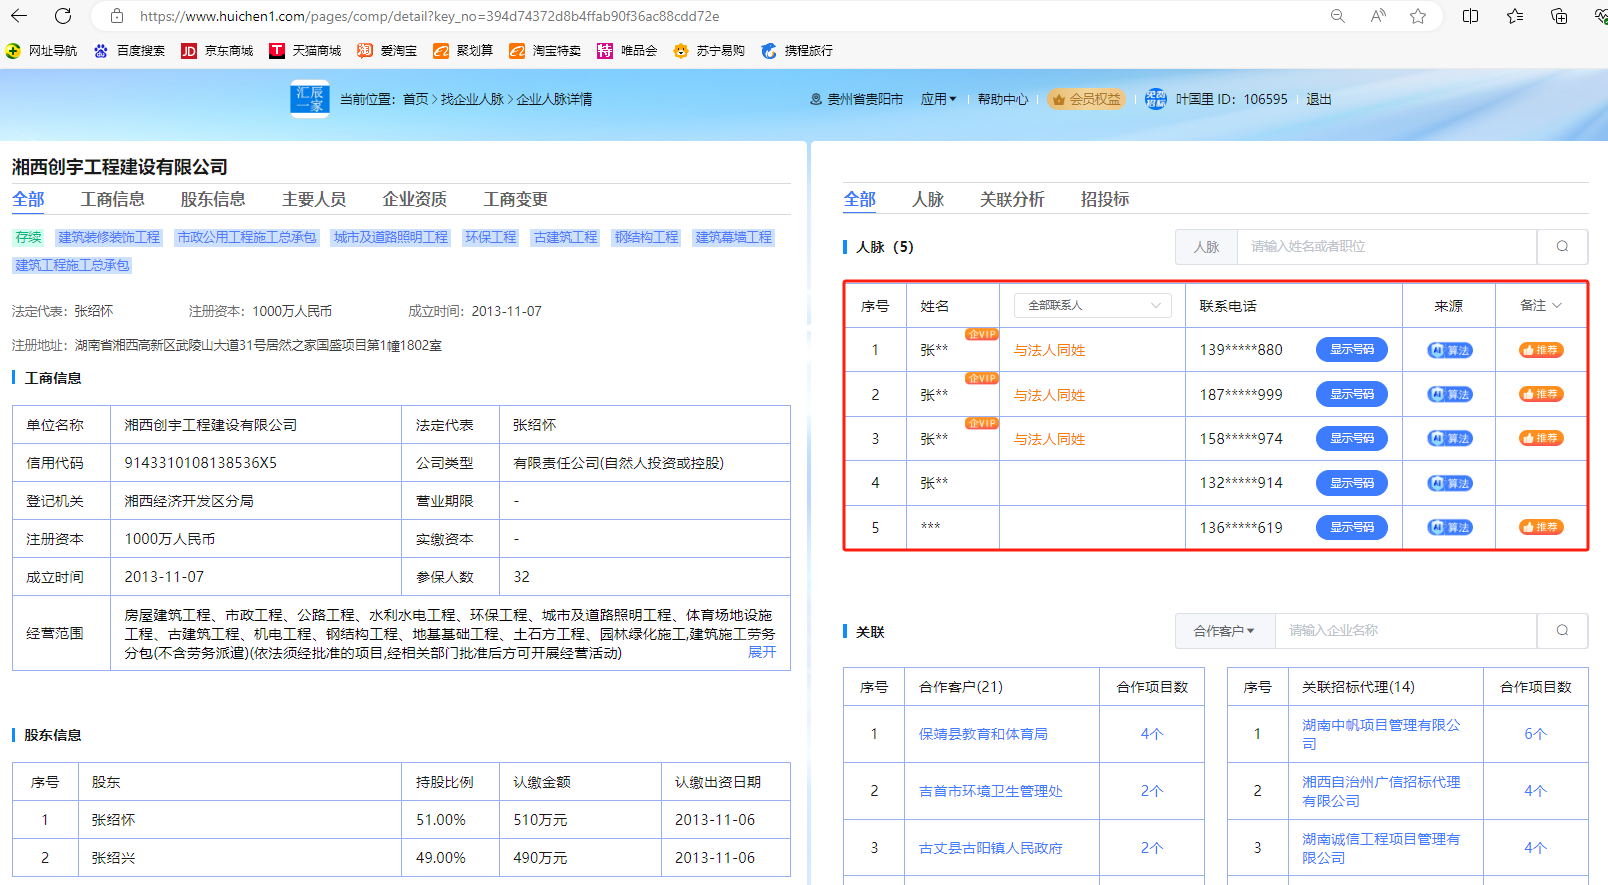The height and width of the screenshot is (885, 1608).
Task: Show number for 132*****914
Action: [1352, 483]
